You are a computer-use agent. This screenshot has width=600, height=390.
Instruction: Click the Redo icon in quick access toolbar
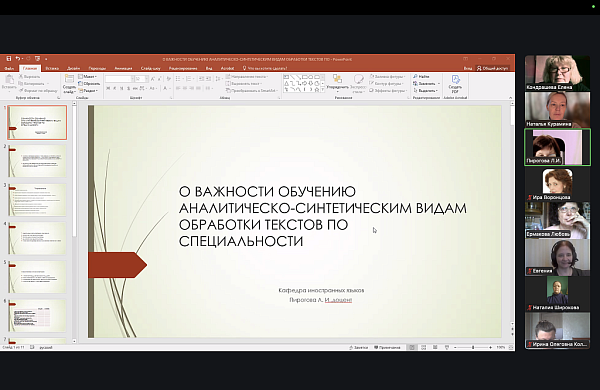tap(28, 59)
